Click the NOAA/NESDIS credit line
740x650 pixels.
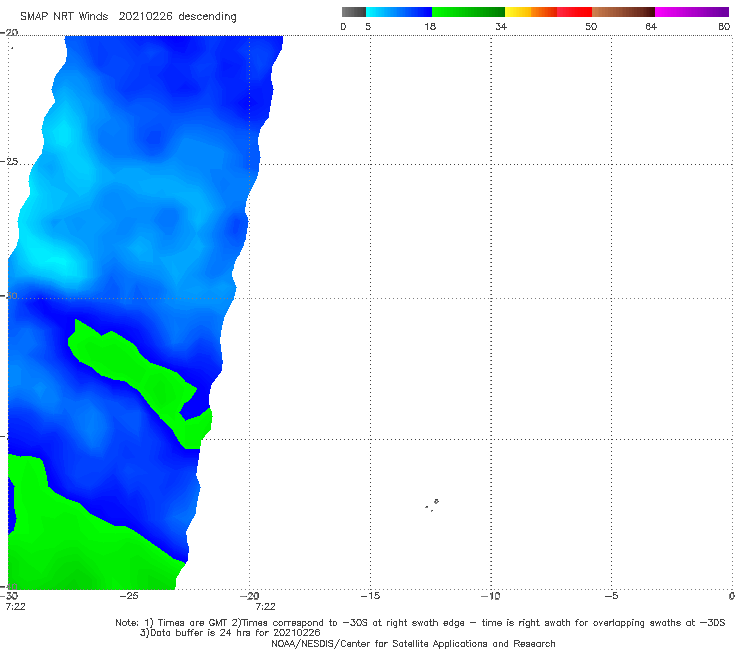click(x=413, y=643)
